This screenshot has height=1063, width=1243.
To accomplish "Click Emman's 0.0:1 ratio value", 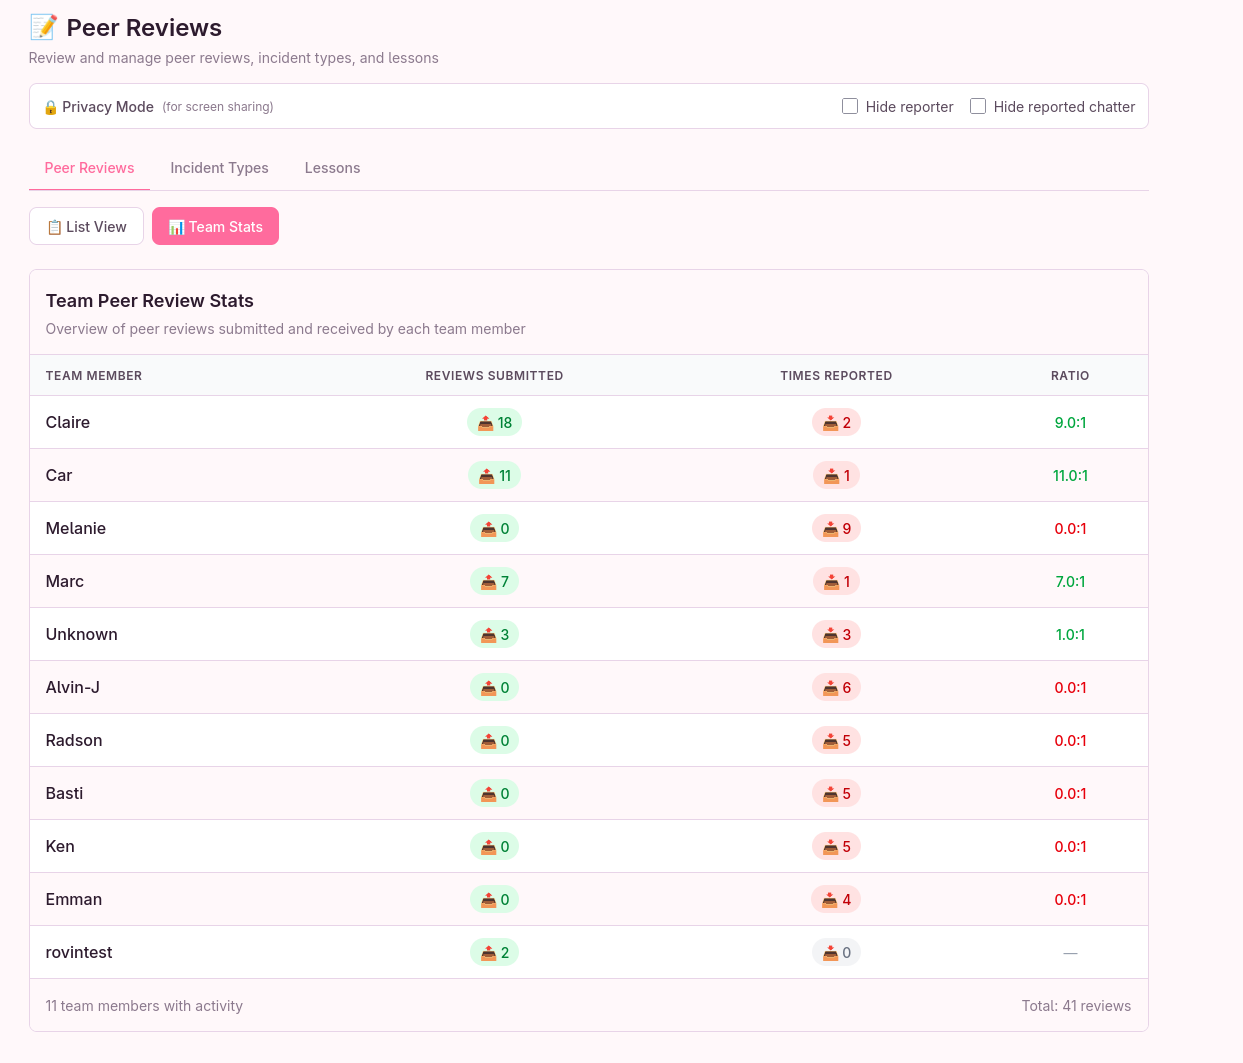I will [x=1070, y=900].
